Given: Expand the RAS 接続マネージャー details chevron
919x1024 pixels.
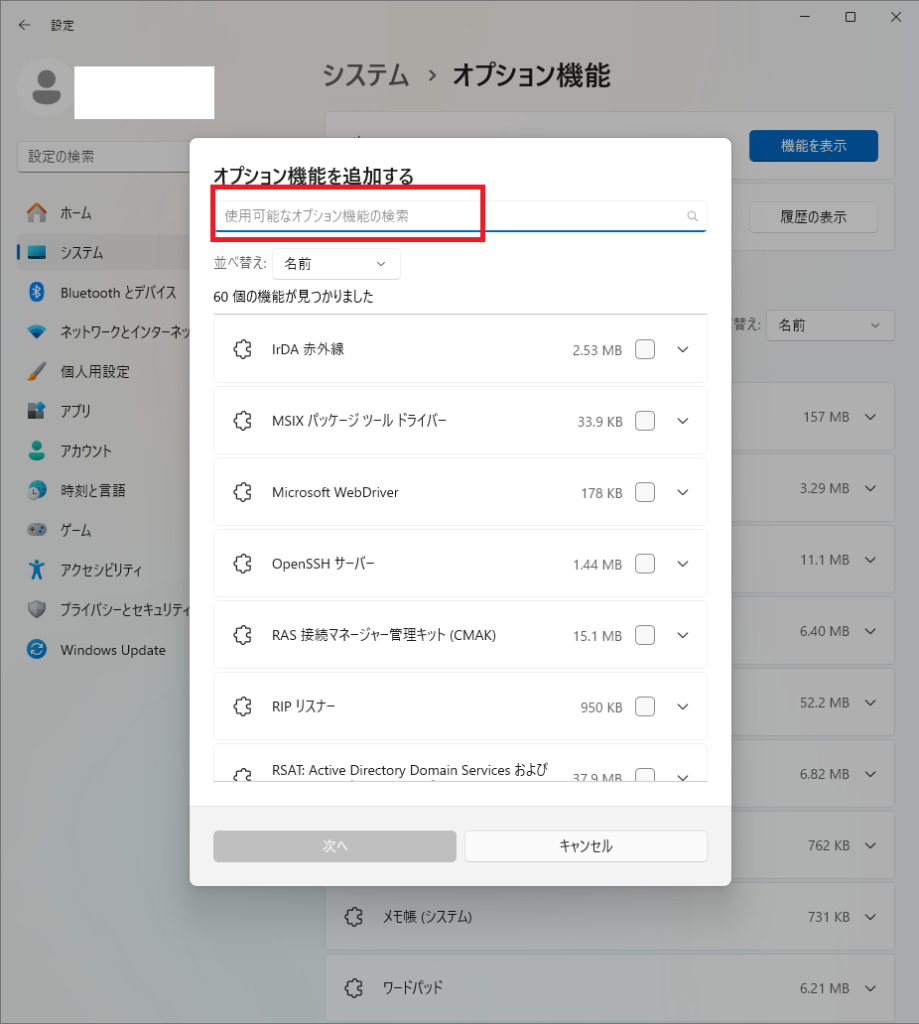Looking at the screenshot, I should tap(683, 635).
